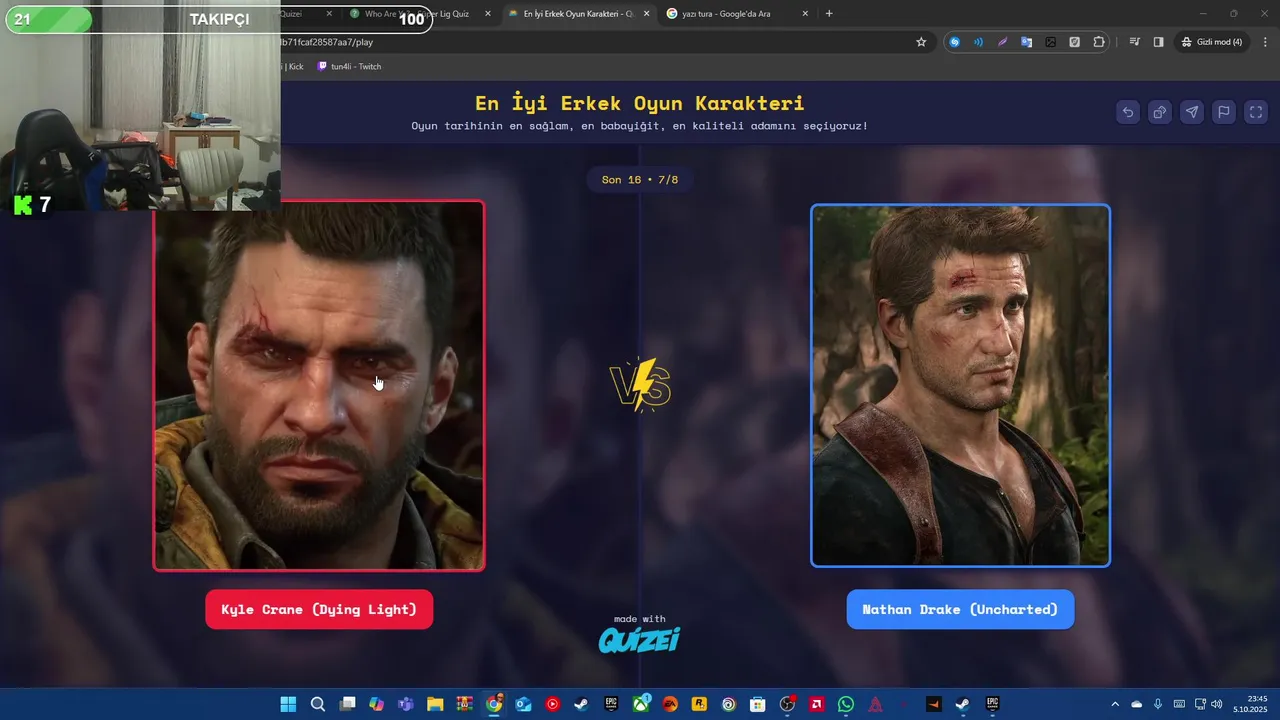The image size is (1280, 720).
Task: Open the Chrome extensions puzzle icon
Action: 1099,42
